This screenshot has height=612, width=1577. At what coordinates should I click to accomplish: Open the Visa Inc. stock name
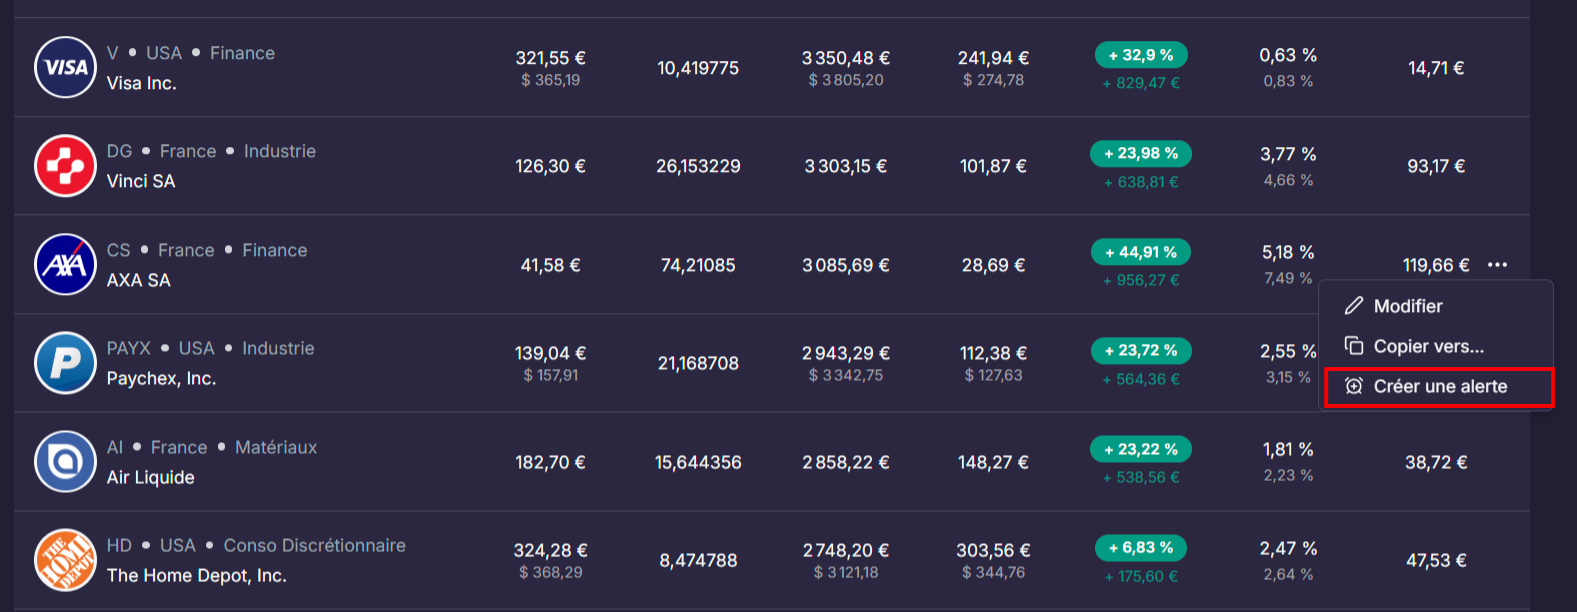coord(142,83)
